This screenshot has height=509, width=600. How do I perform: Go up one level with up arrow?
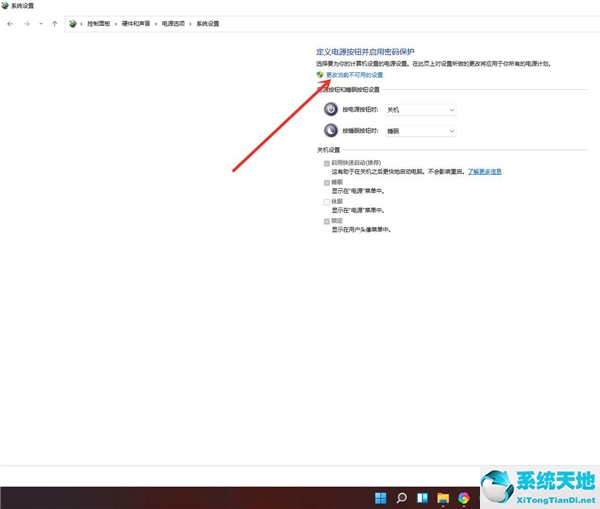pos(55,24)
